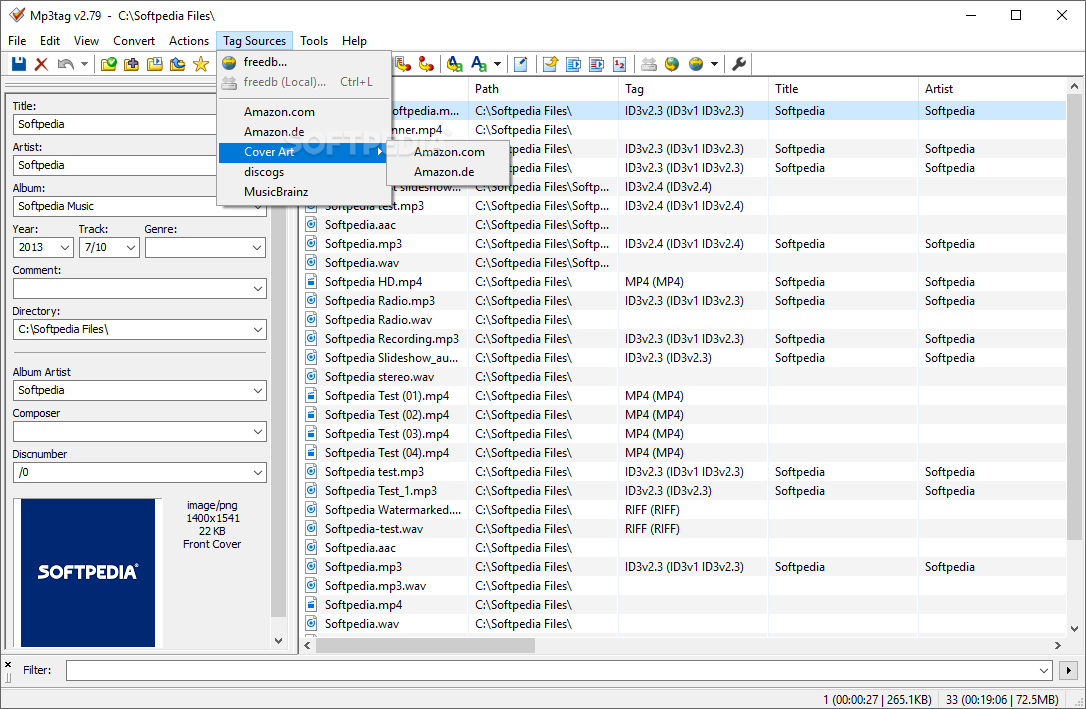Expand the Comment dropdown

pyautogui.click(x=258, y=289)
